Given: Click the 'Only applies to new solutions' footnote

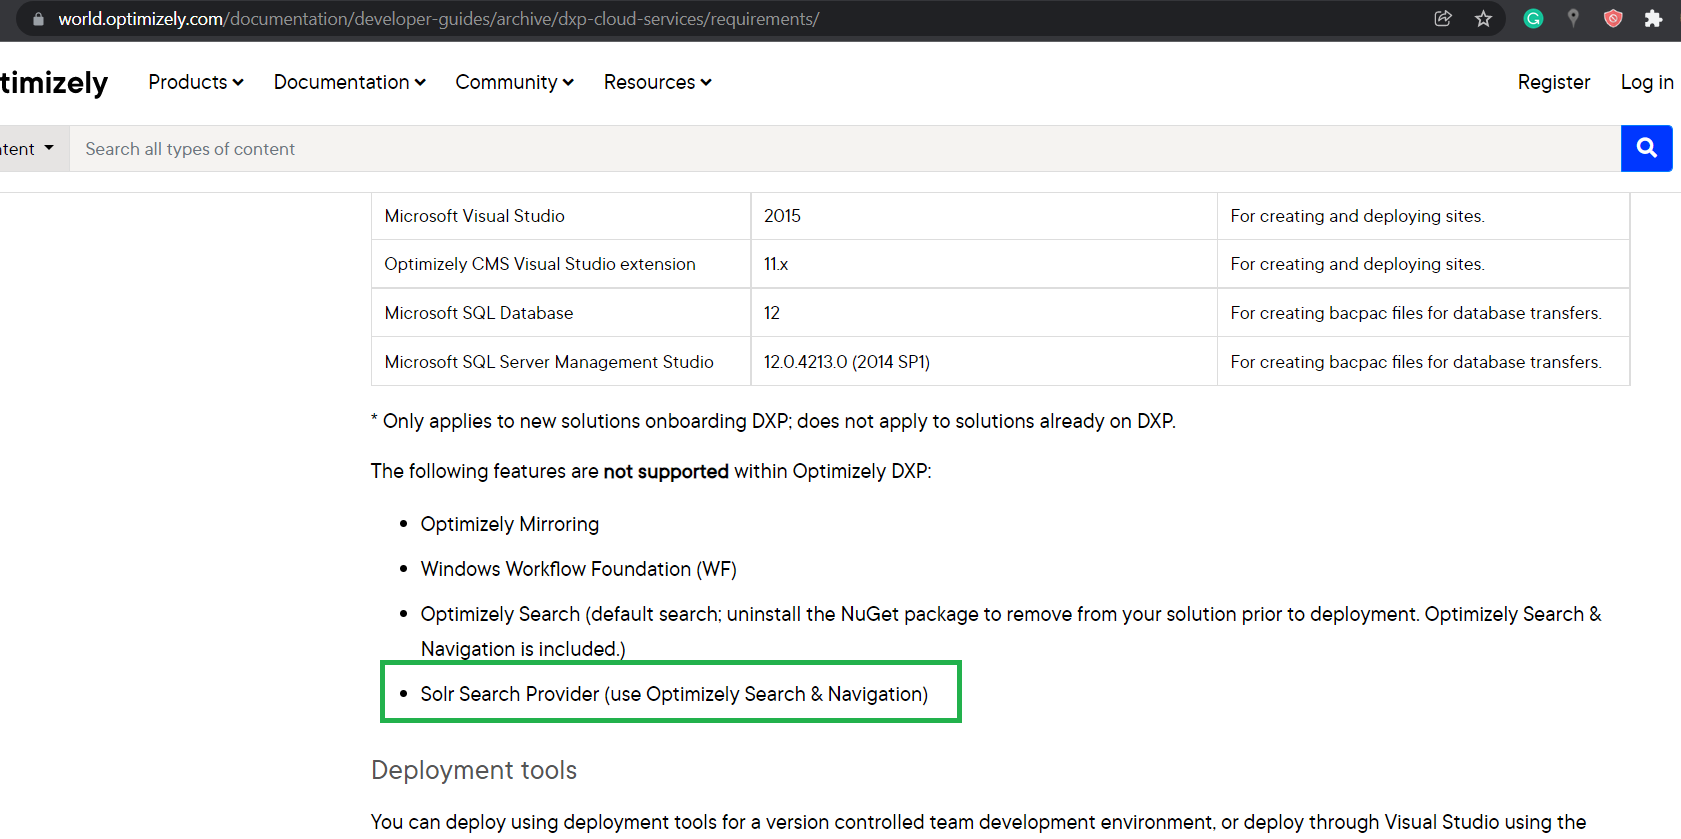Looking at the screenshot, I should point(773,421).
